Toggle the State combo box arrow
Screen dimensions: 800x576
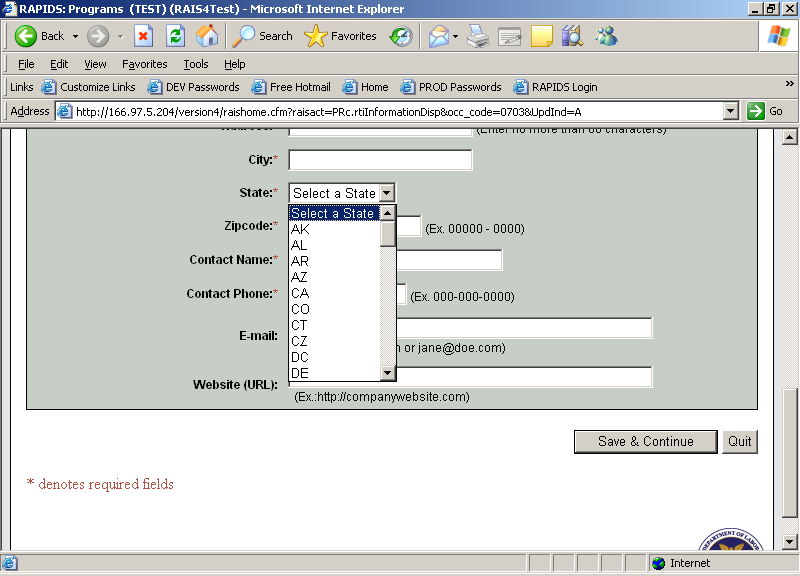pyautogui.click(x=387, y=193)
